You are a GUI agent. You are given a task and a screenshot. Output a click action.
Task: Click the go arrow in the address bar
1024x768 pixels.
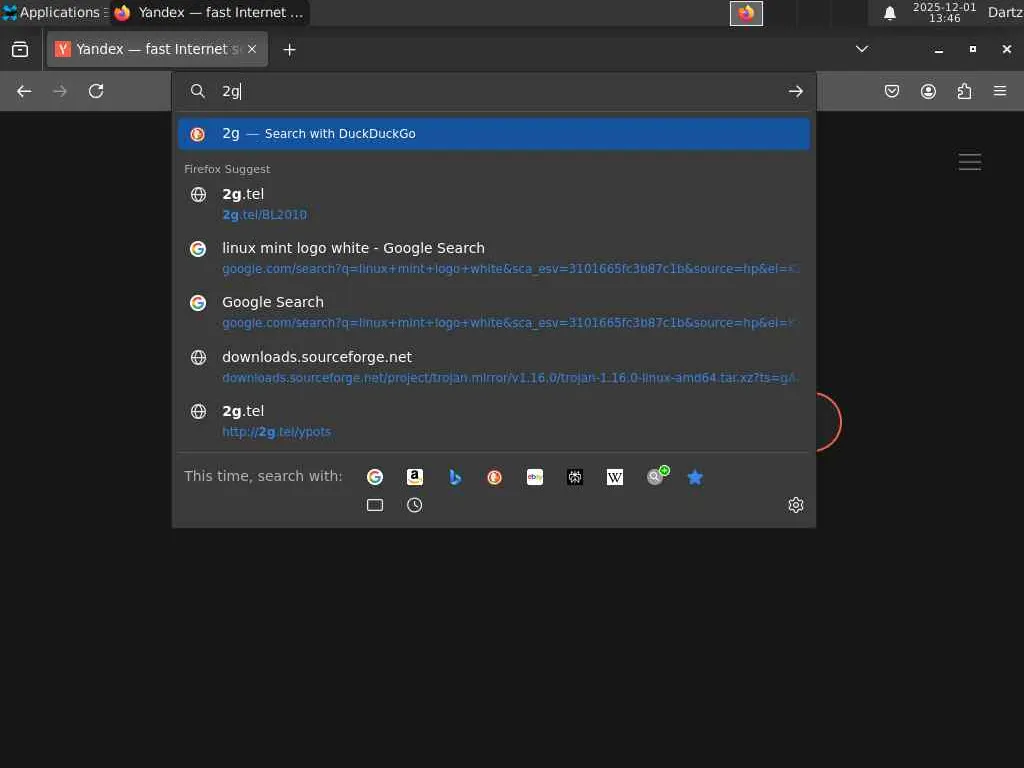point(795,91)
